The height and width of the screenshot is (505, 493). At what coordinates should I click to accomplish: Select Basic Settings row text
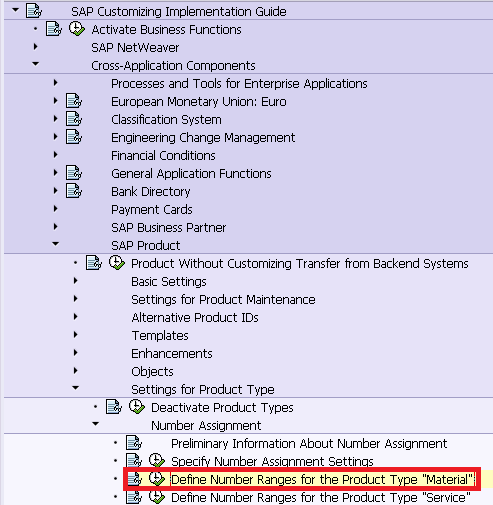[x=169, y=282]
